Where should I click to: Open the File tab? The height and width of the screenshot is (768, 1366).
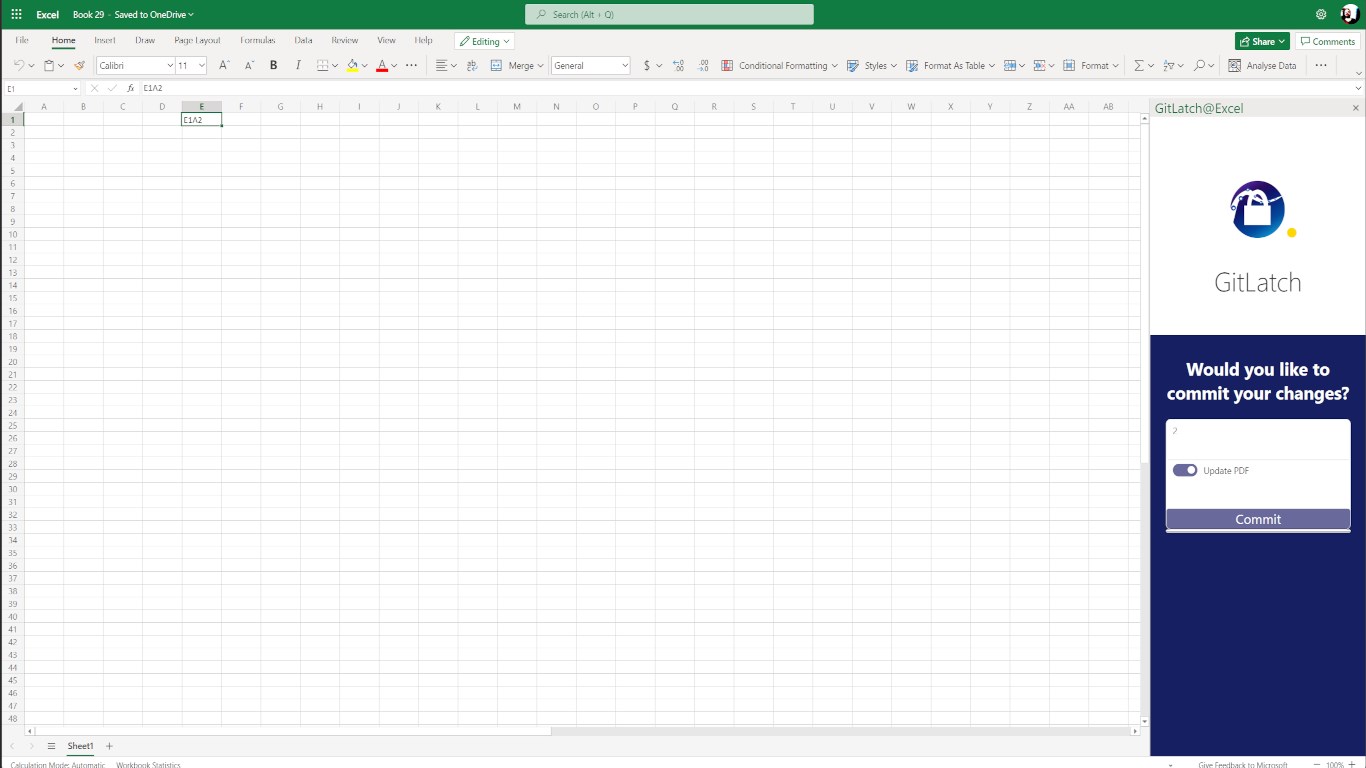(22, 41)
